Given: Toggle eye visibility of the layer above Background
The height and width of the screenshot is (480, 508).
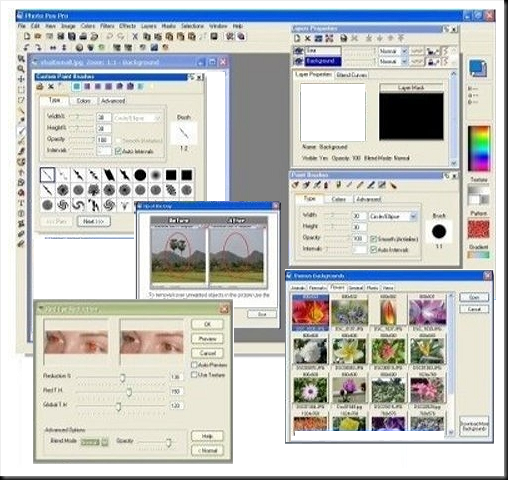Looking at the screenshot, I should (298, 51).
